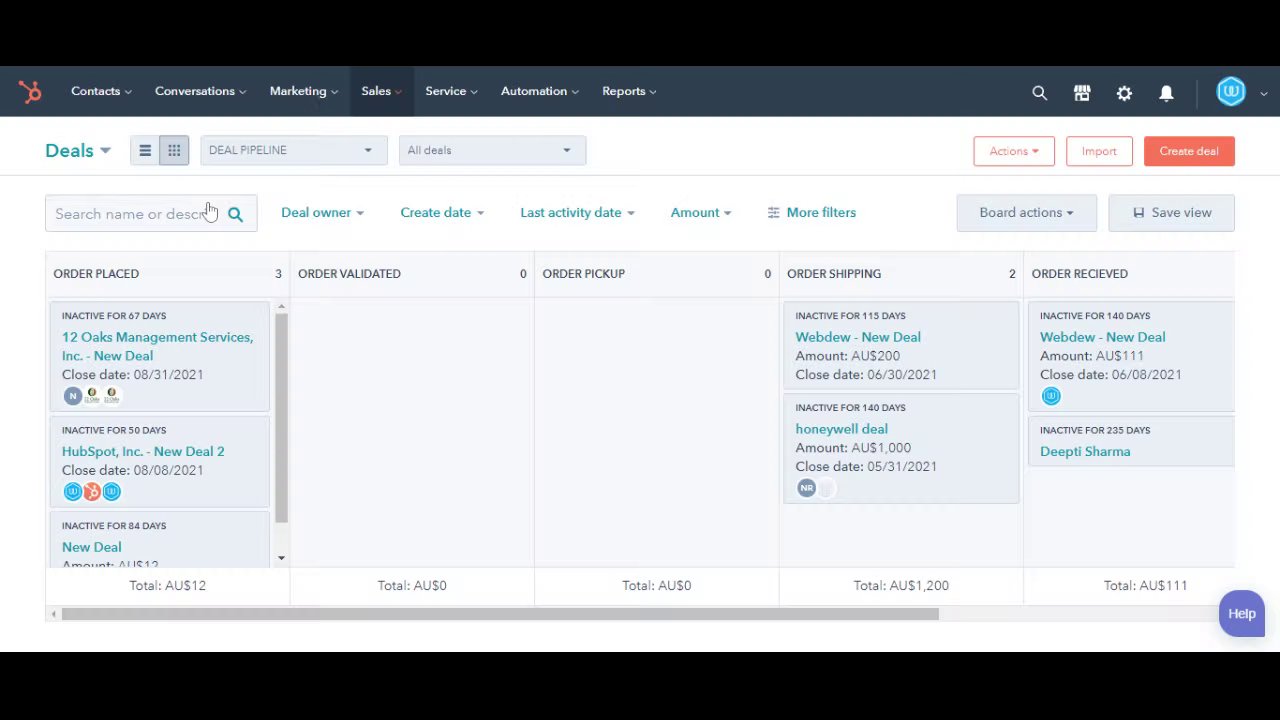Open Webdew - New Deal in Order Shipping
1280x720 pixels.
point(858,337)
